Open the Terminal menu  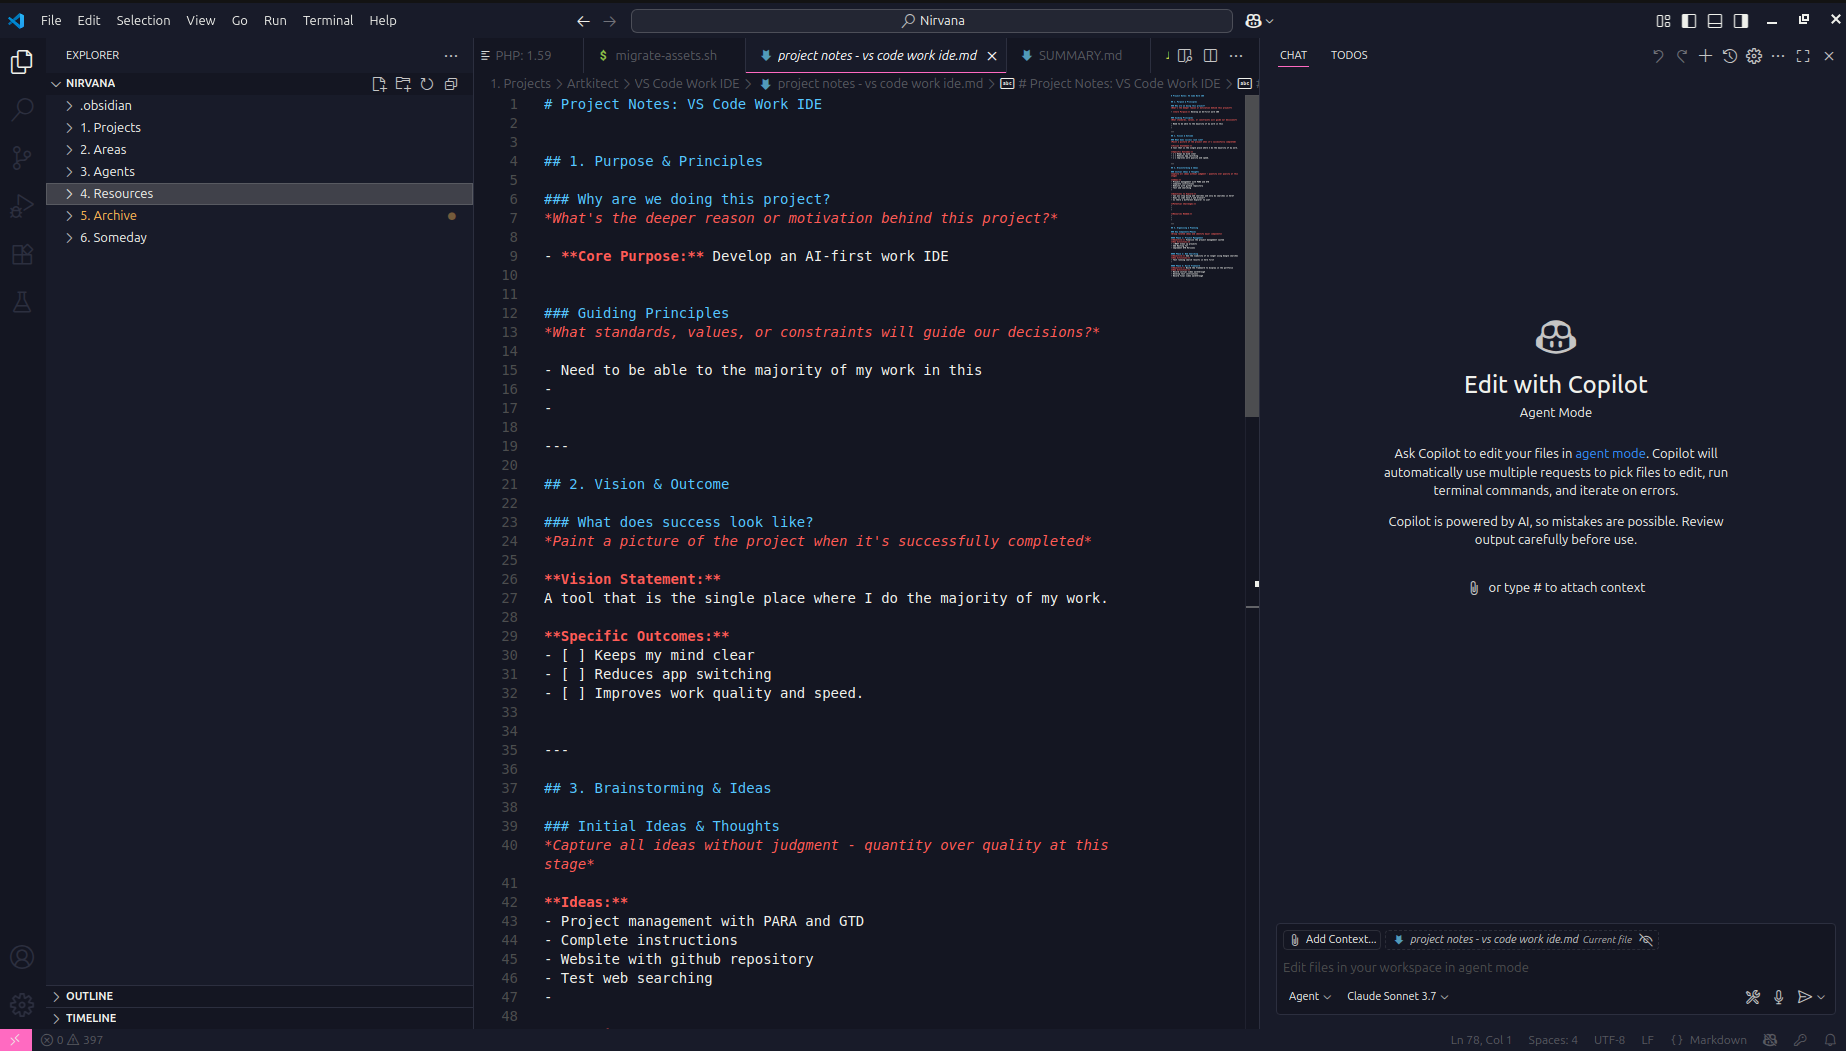tap(328, 20)
